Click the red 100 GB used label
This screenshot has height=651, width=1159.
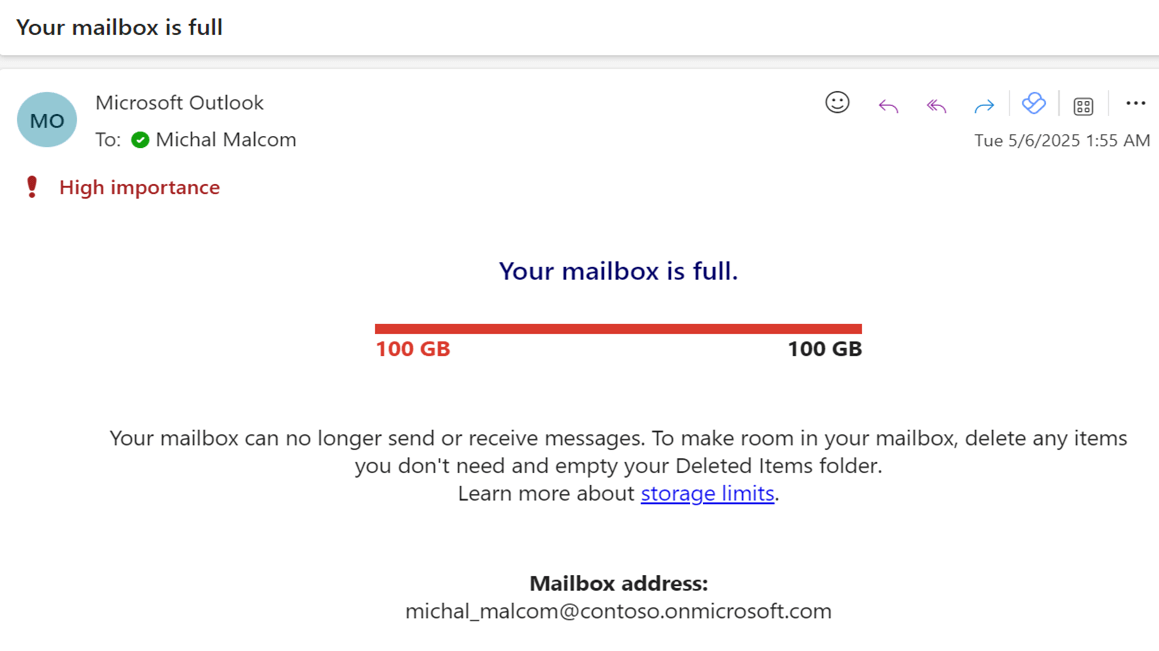click(413, 349)
